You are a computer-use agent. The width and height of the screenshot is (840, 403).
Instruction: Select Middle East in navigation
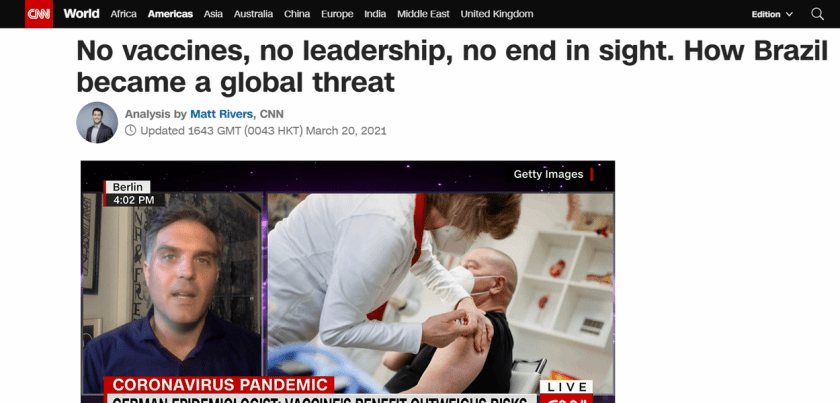point(423,14)
